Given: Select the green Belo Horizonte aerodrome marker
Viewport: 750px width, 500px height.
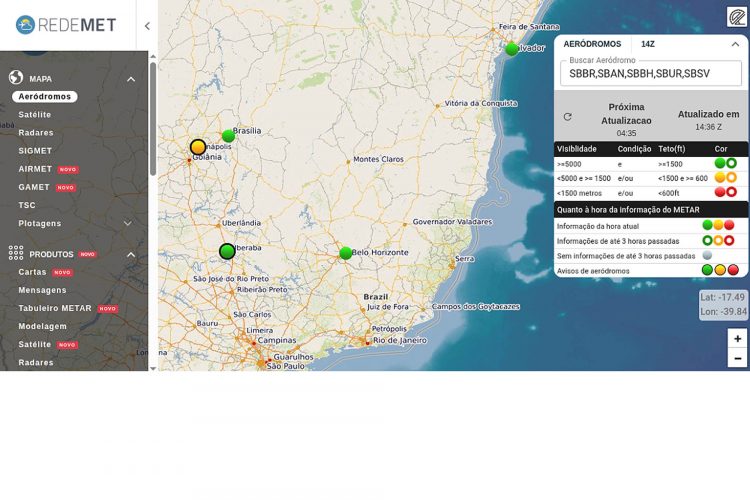Looking at the screenshot, I should point(346,253).
